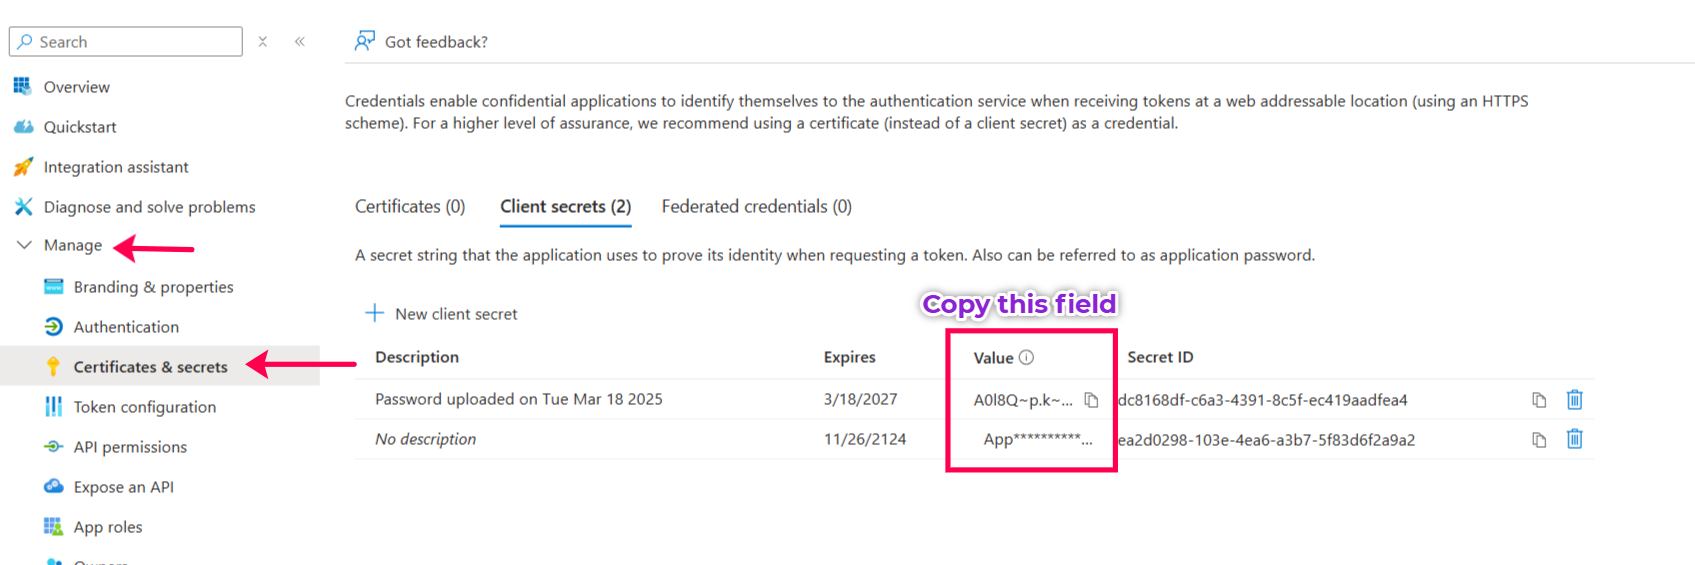Add a New client secret
Viewport: 1695px width, 565px height.
[442, 314]
